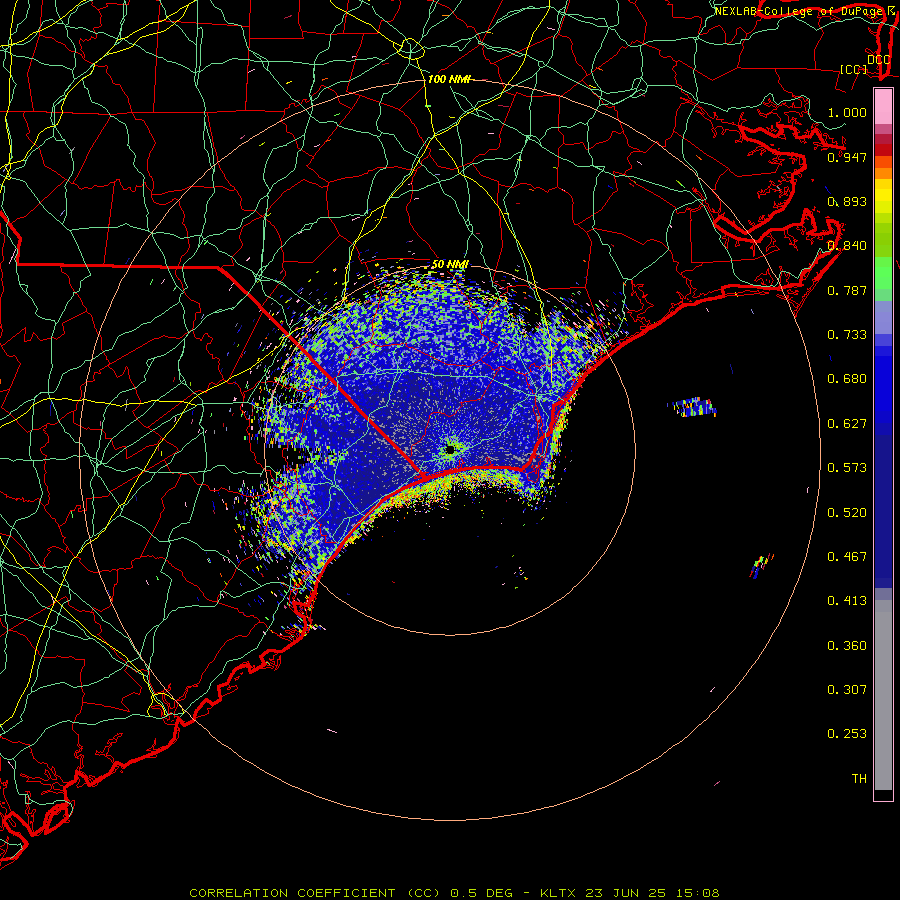Viewport: 900px width, 900px height.
Task: Click the 100 NMI range ring label
Action: (x=449, y=79)
